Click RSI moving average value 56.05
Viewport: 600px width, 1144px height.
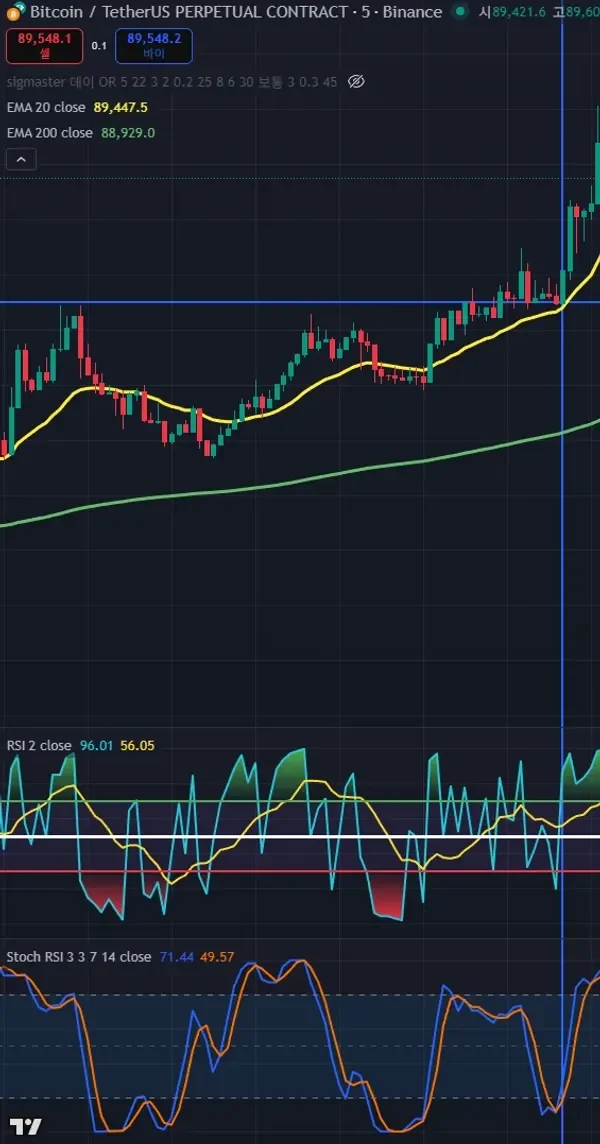coord(137,746)
